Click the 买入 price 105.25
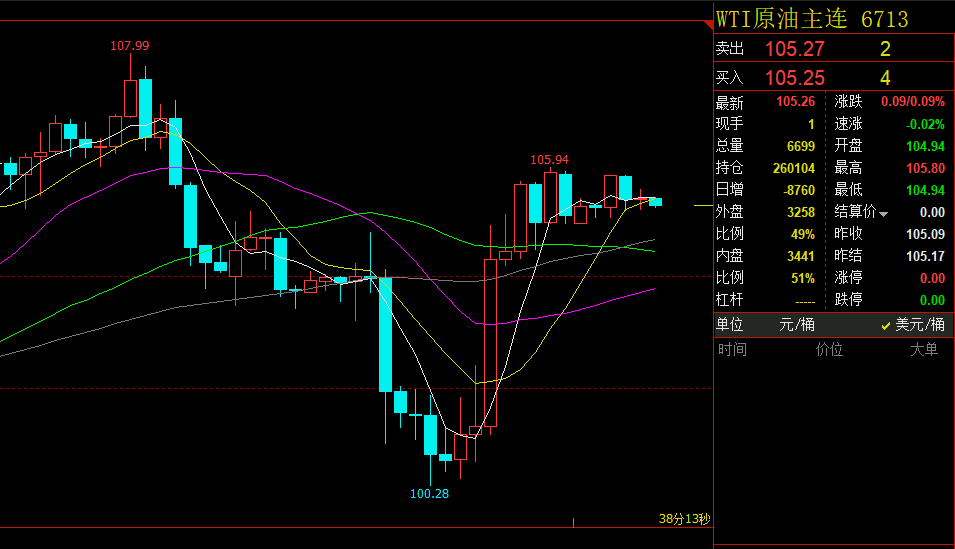This screenshot has width=955, height=549. (794, 78)
